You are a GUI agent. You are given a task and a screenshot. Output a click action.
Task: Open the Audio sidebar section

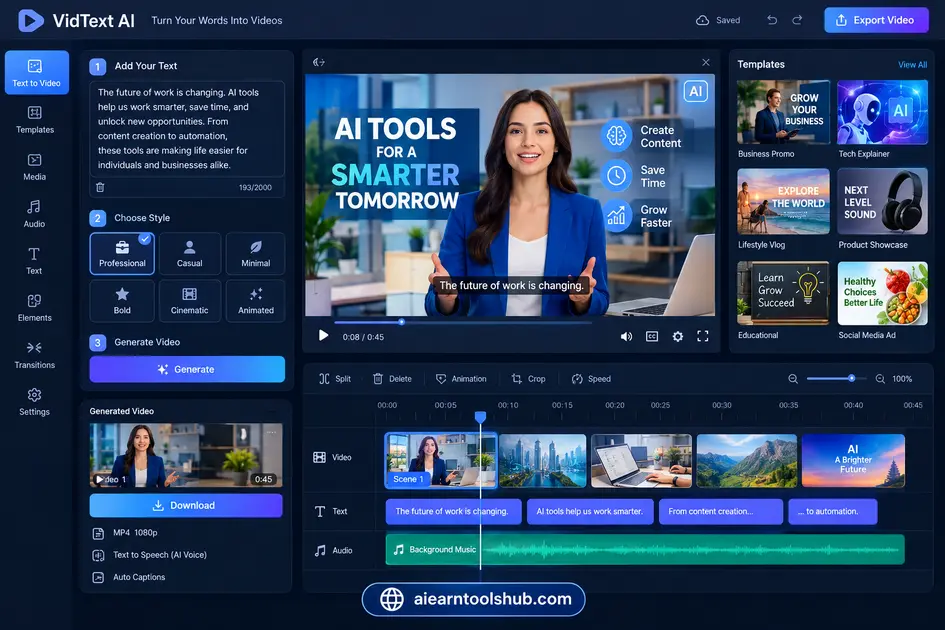pyautogui.click(x=34, y=213)
